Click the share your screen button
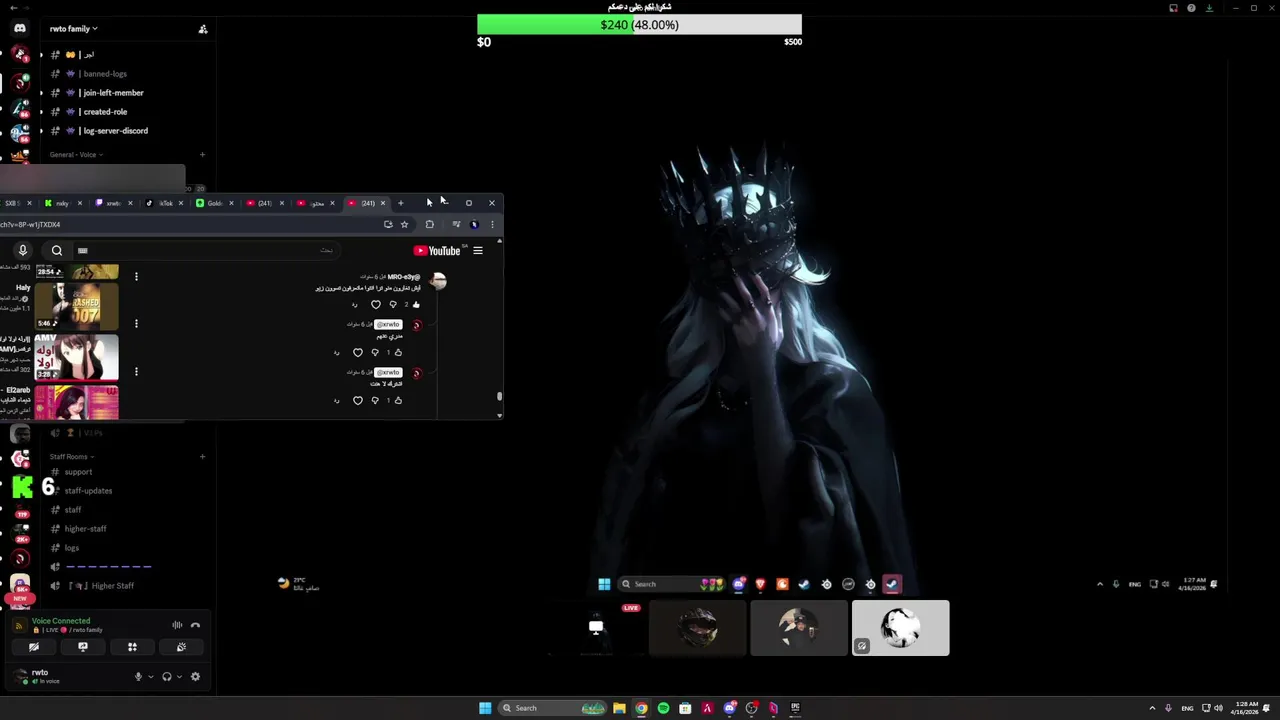1280x720 pixels. coord(83,647)
